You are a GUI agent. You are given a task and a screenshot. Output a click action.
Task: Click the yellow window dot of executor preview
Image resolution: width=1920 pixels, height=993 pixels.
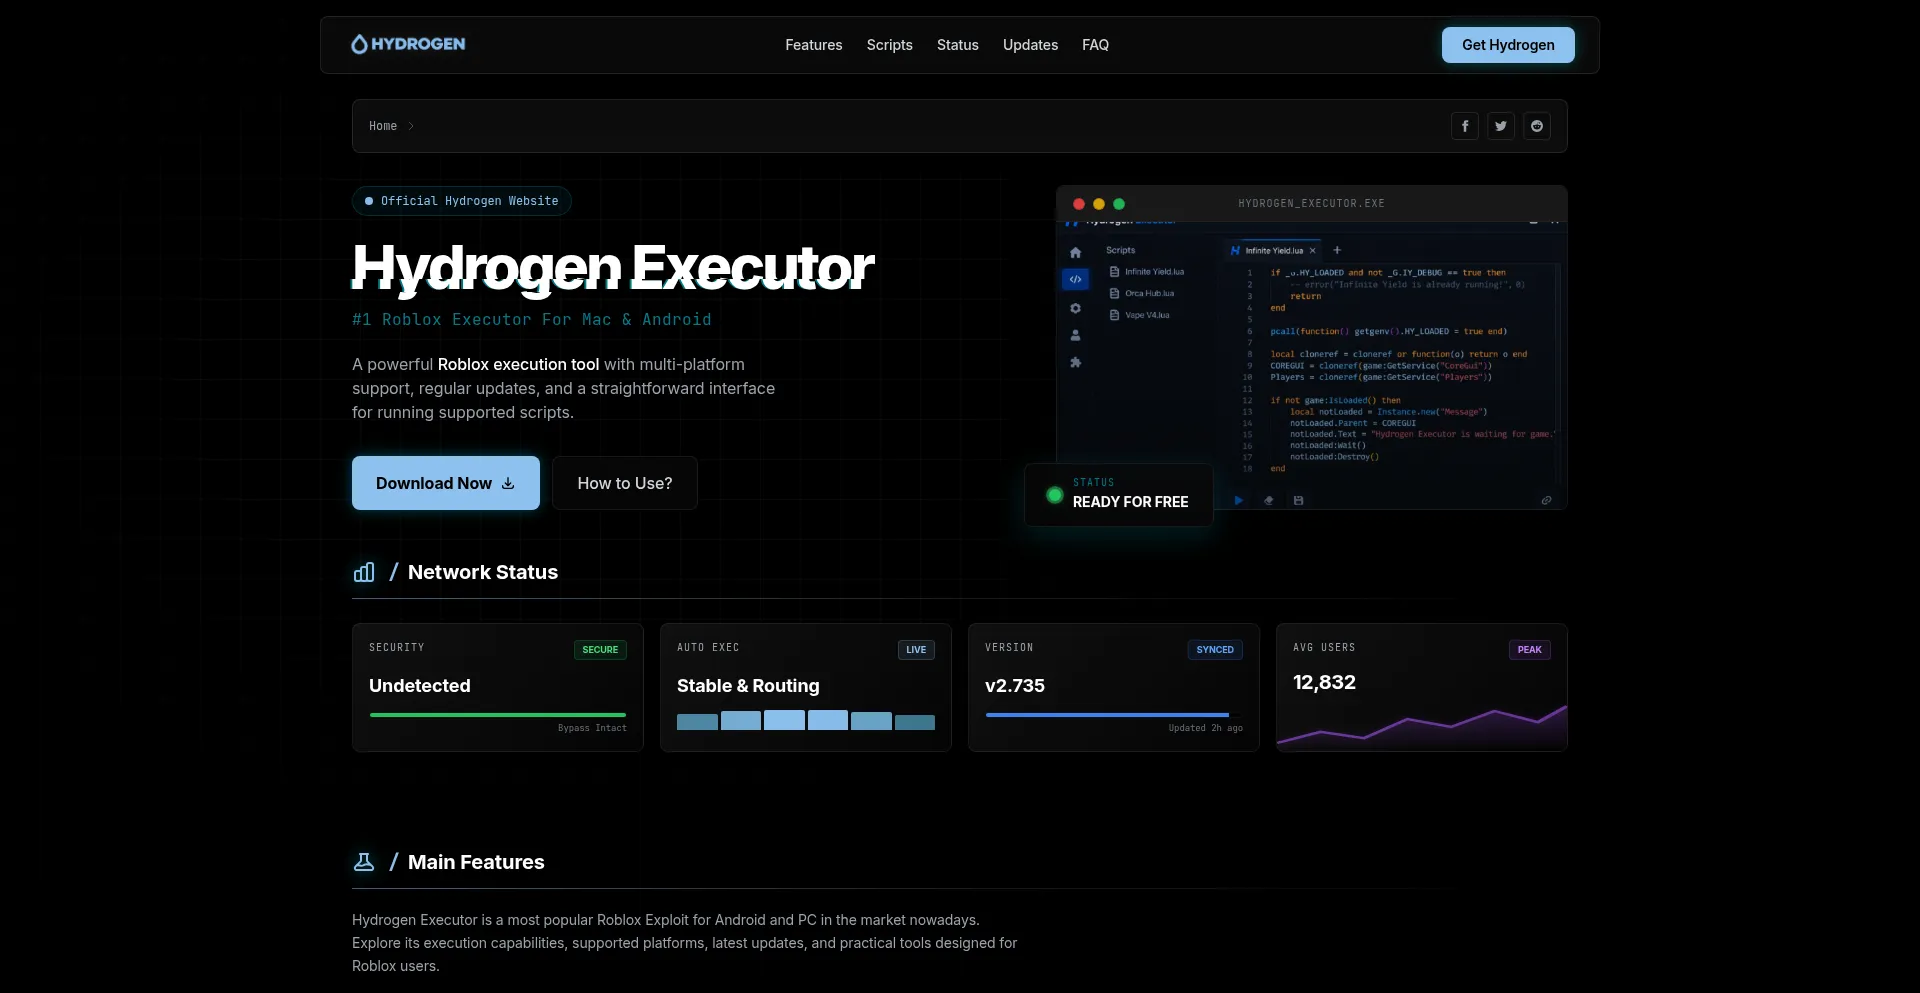click(1099, 204)
